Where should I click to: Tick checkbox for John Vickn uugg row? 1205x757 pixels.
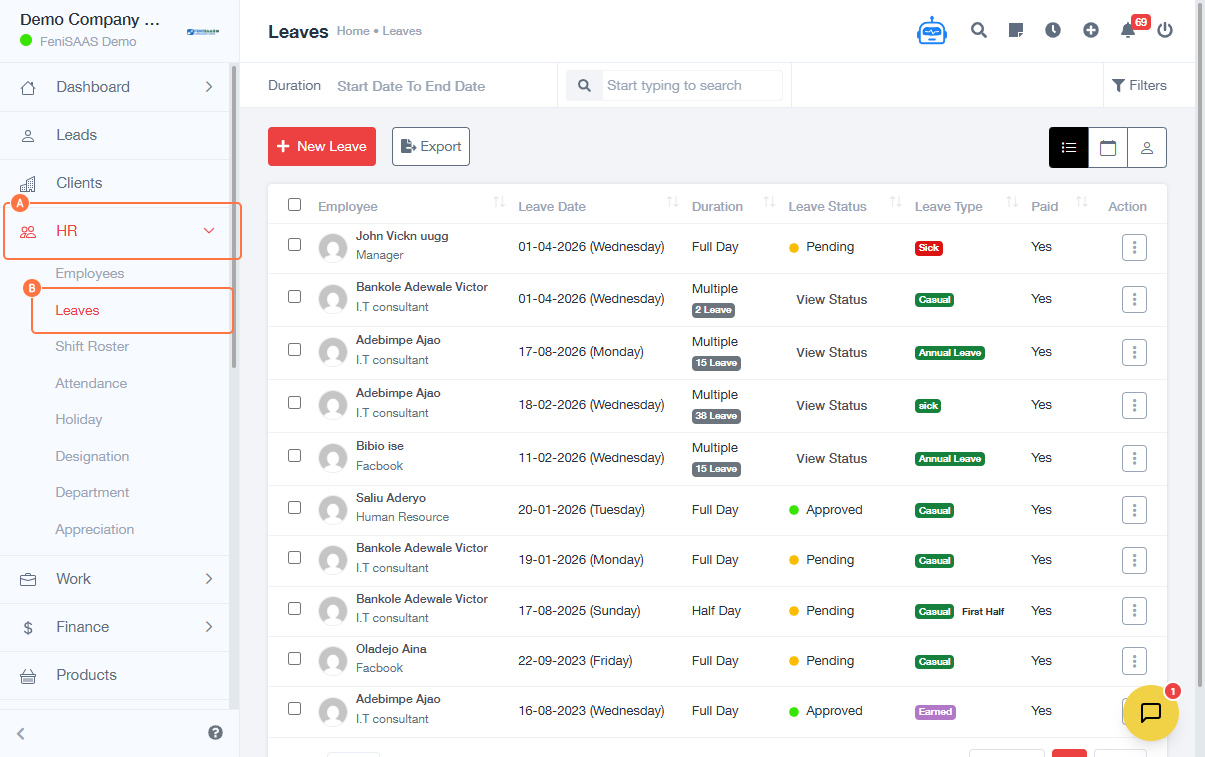point(294,244)
